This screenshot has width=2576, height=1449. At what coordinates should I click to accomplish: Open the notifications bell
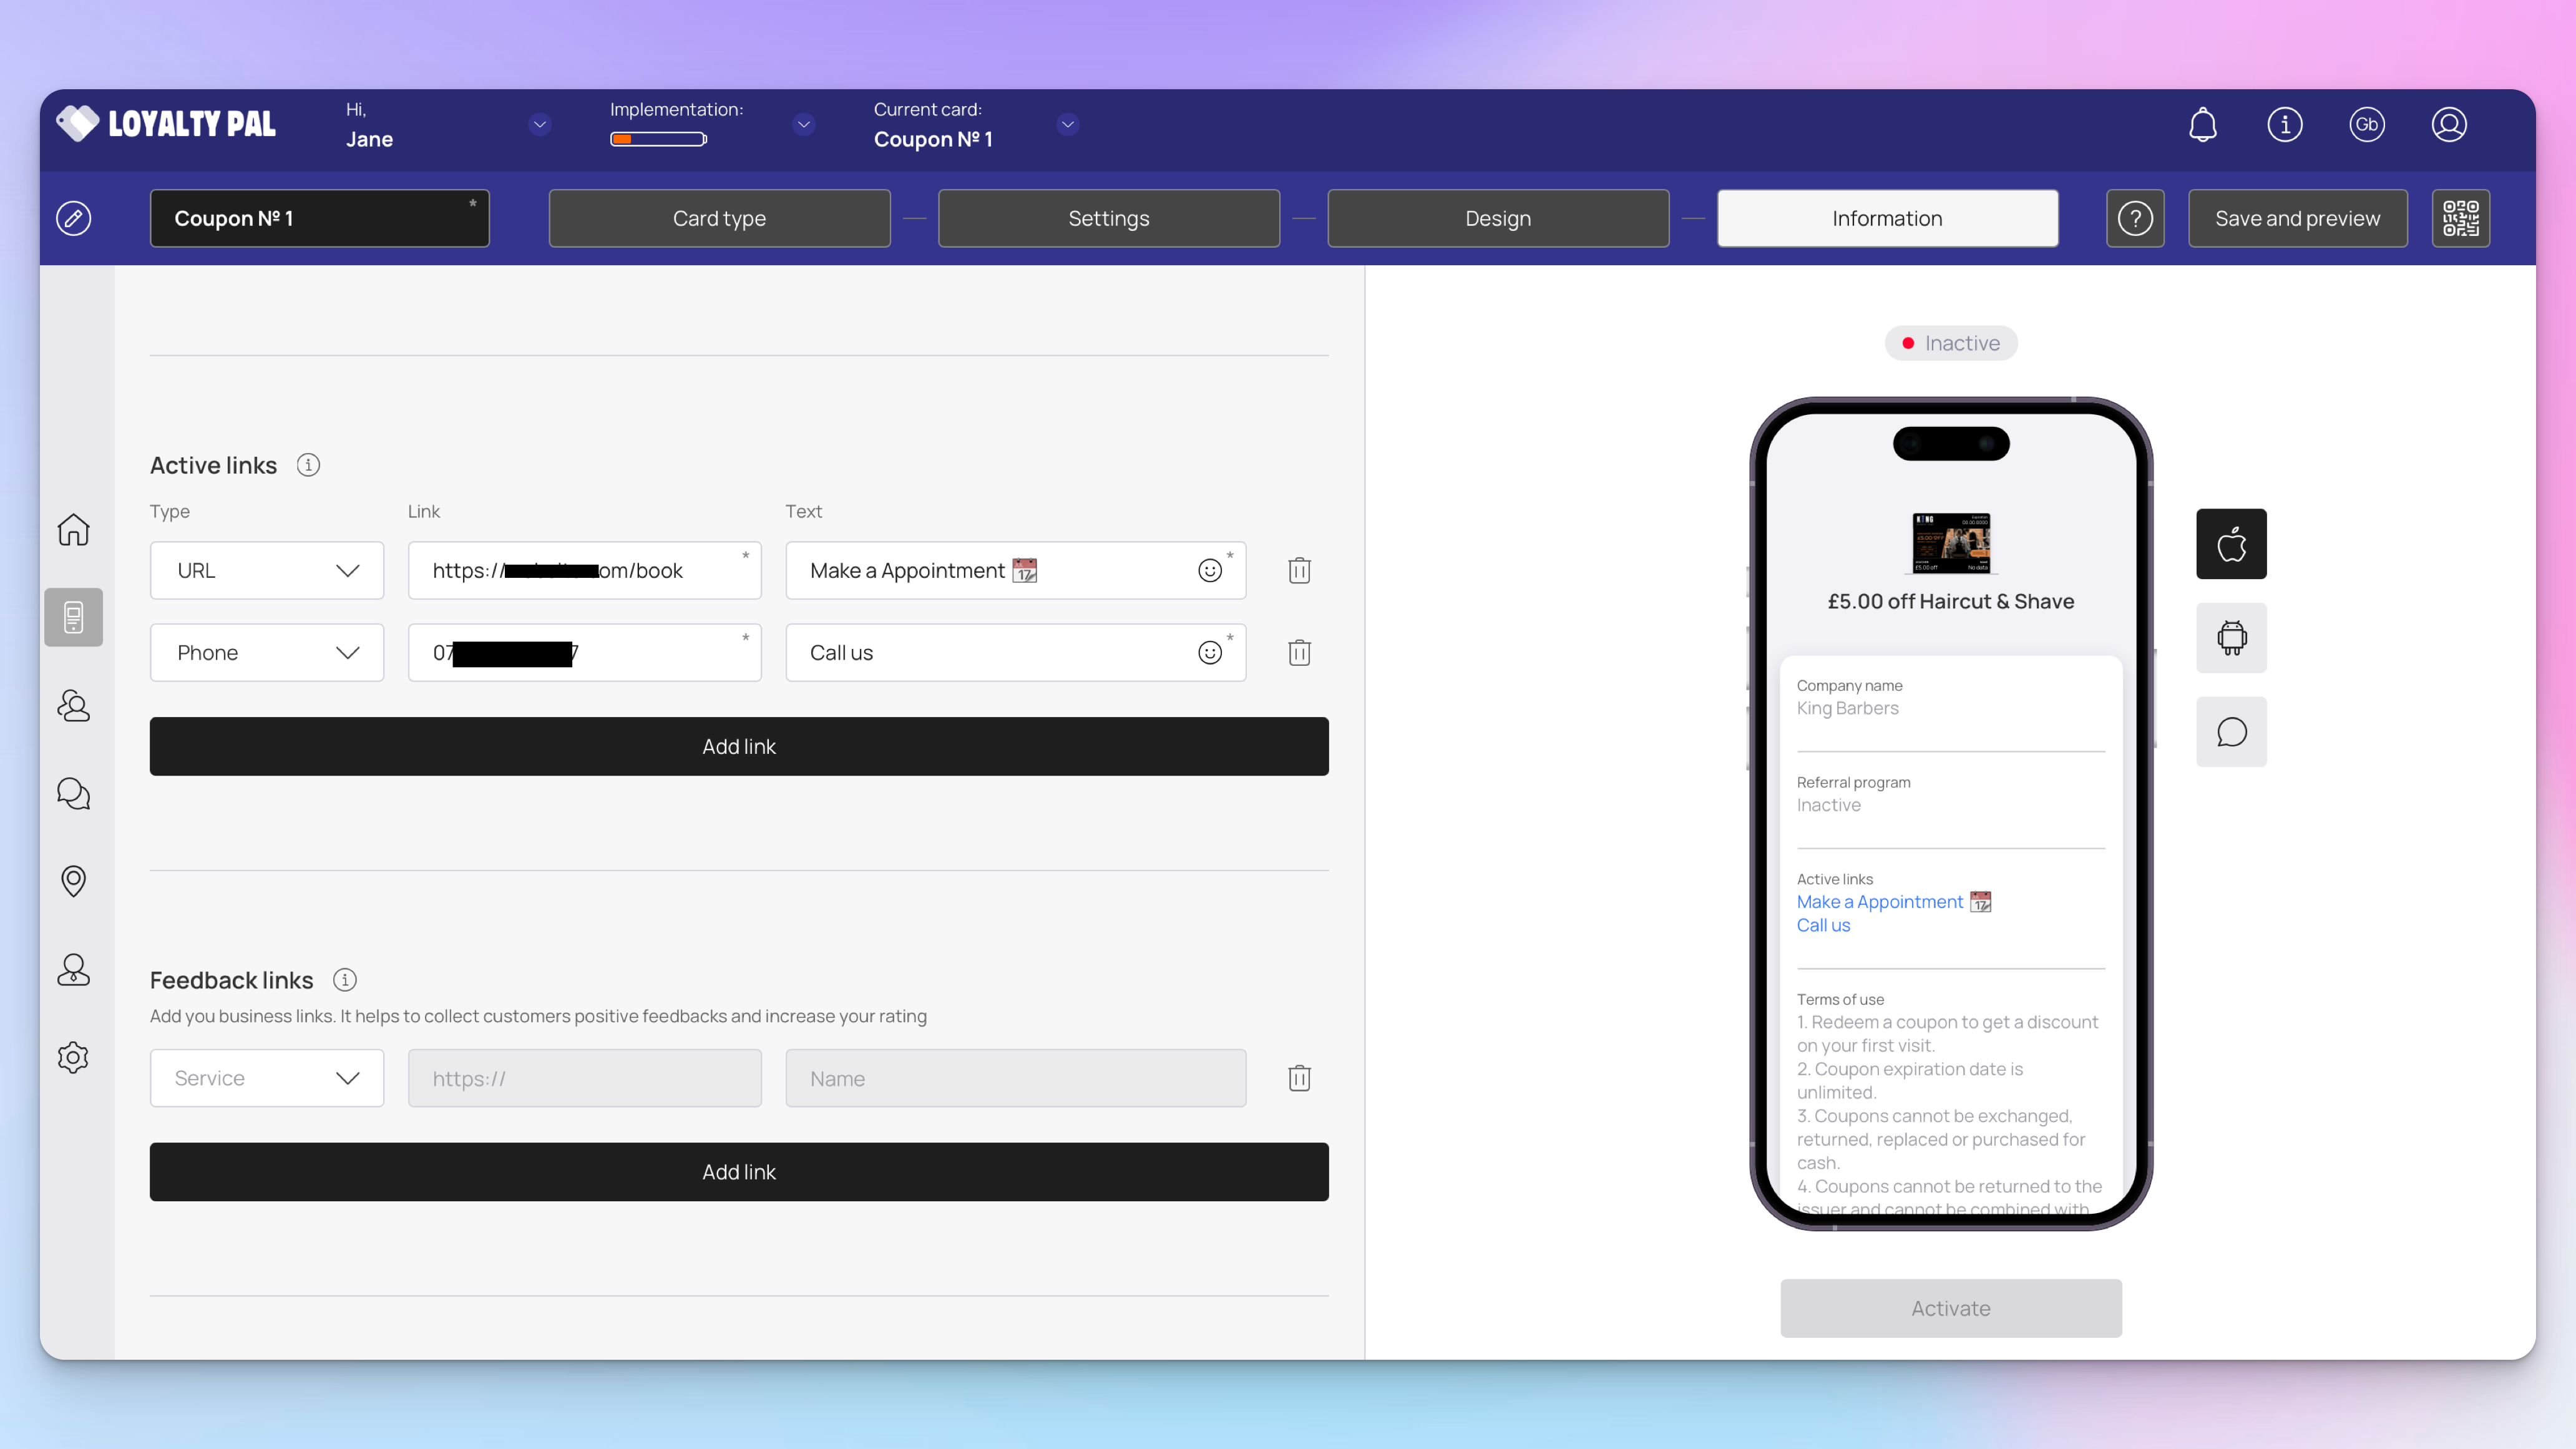(x=2203, y=125)
